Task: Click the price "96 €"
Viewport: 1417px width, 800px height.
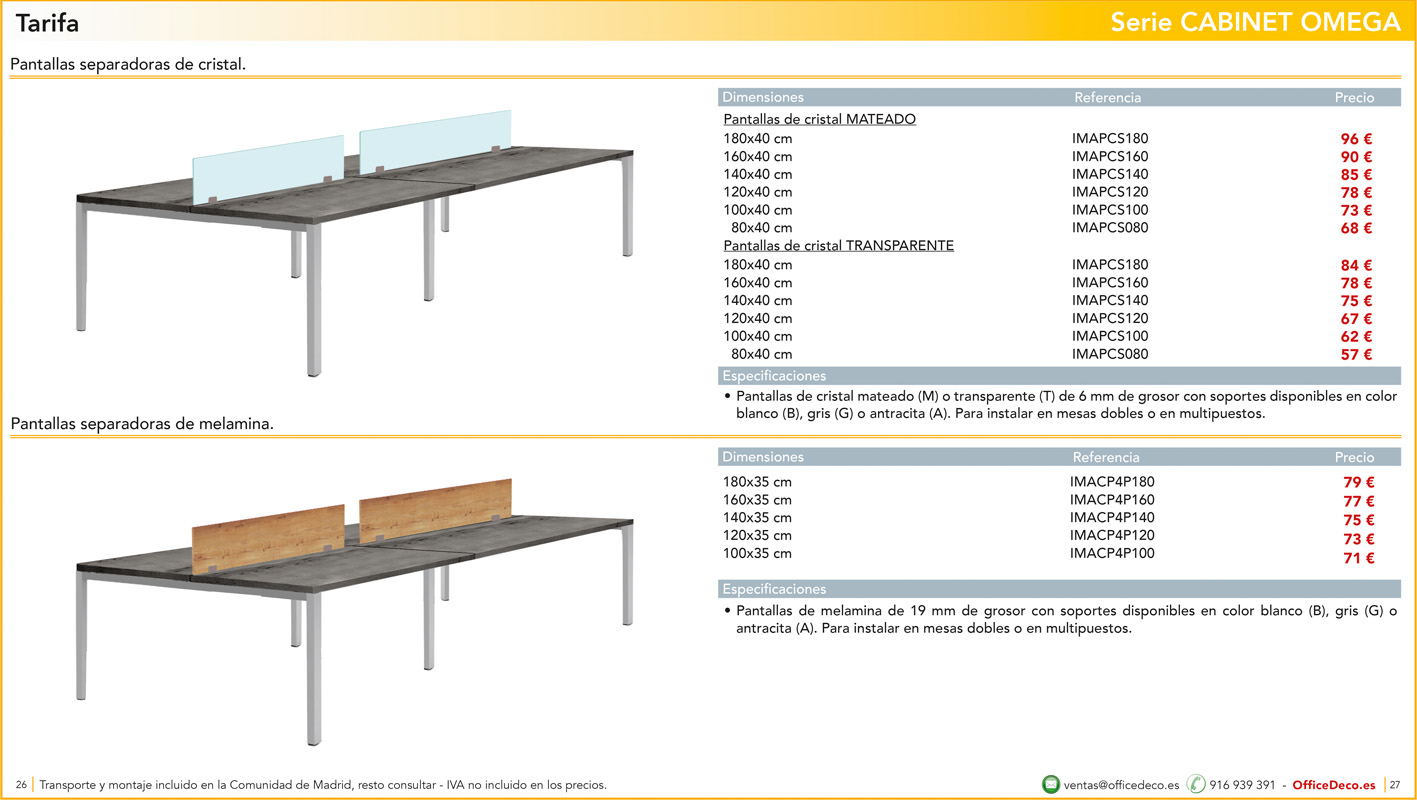Action: pos(1356,140)
